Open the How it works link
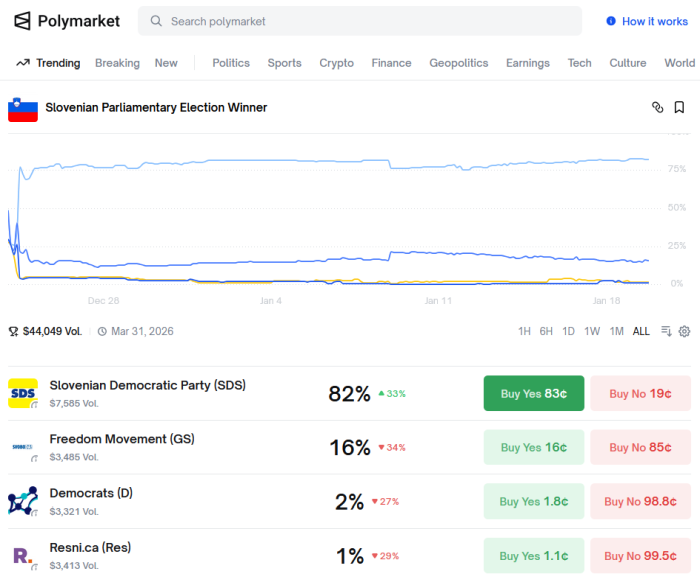 click(647, 21)
